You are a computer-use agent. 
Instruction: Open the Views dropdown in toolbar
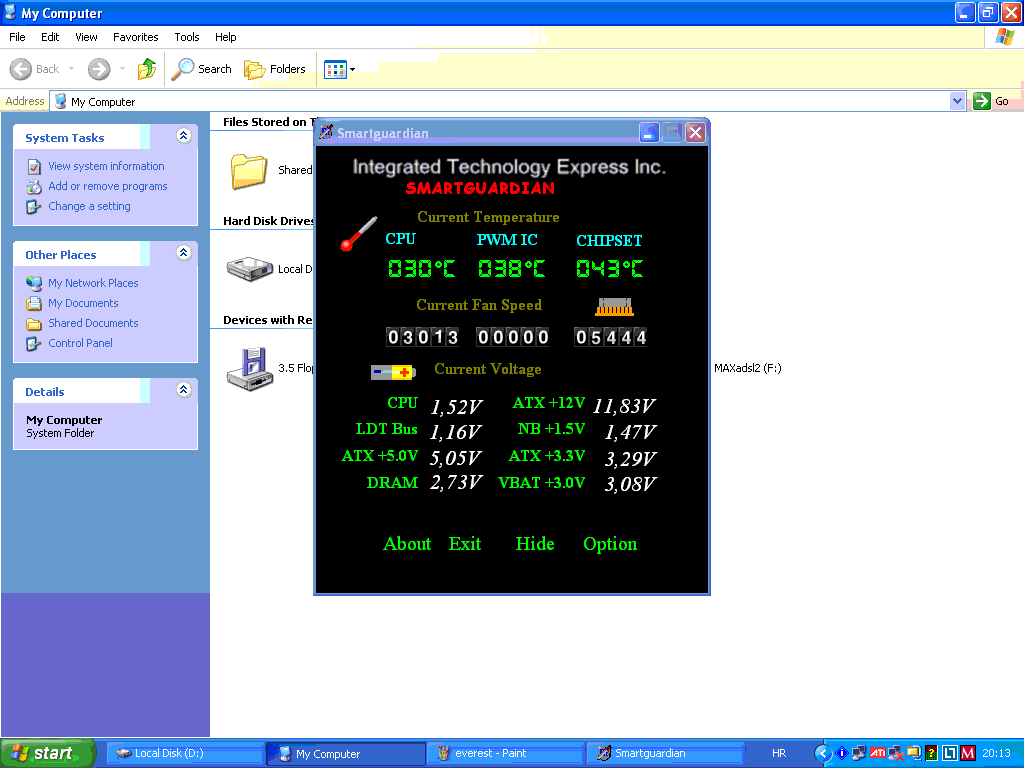click(339, 69)
